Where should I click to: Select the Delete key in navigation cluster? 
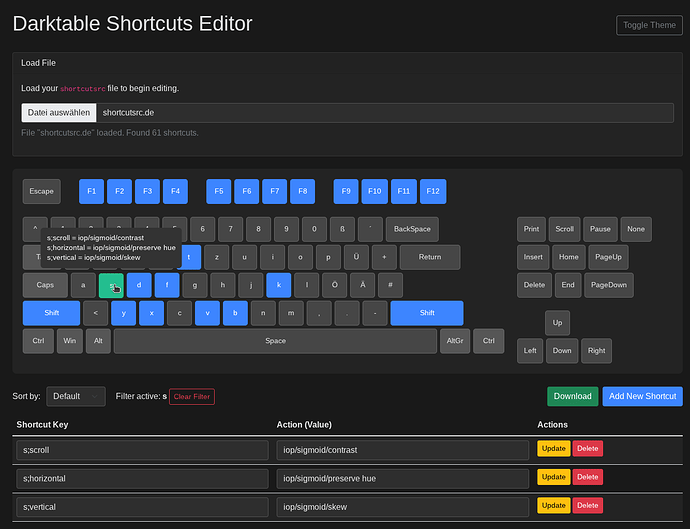(534, 285)
